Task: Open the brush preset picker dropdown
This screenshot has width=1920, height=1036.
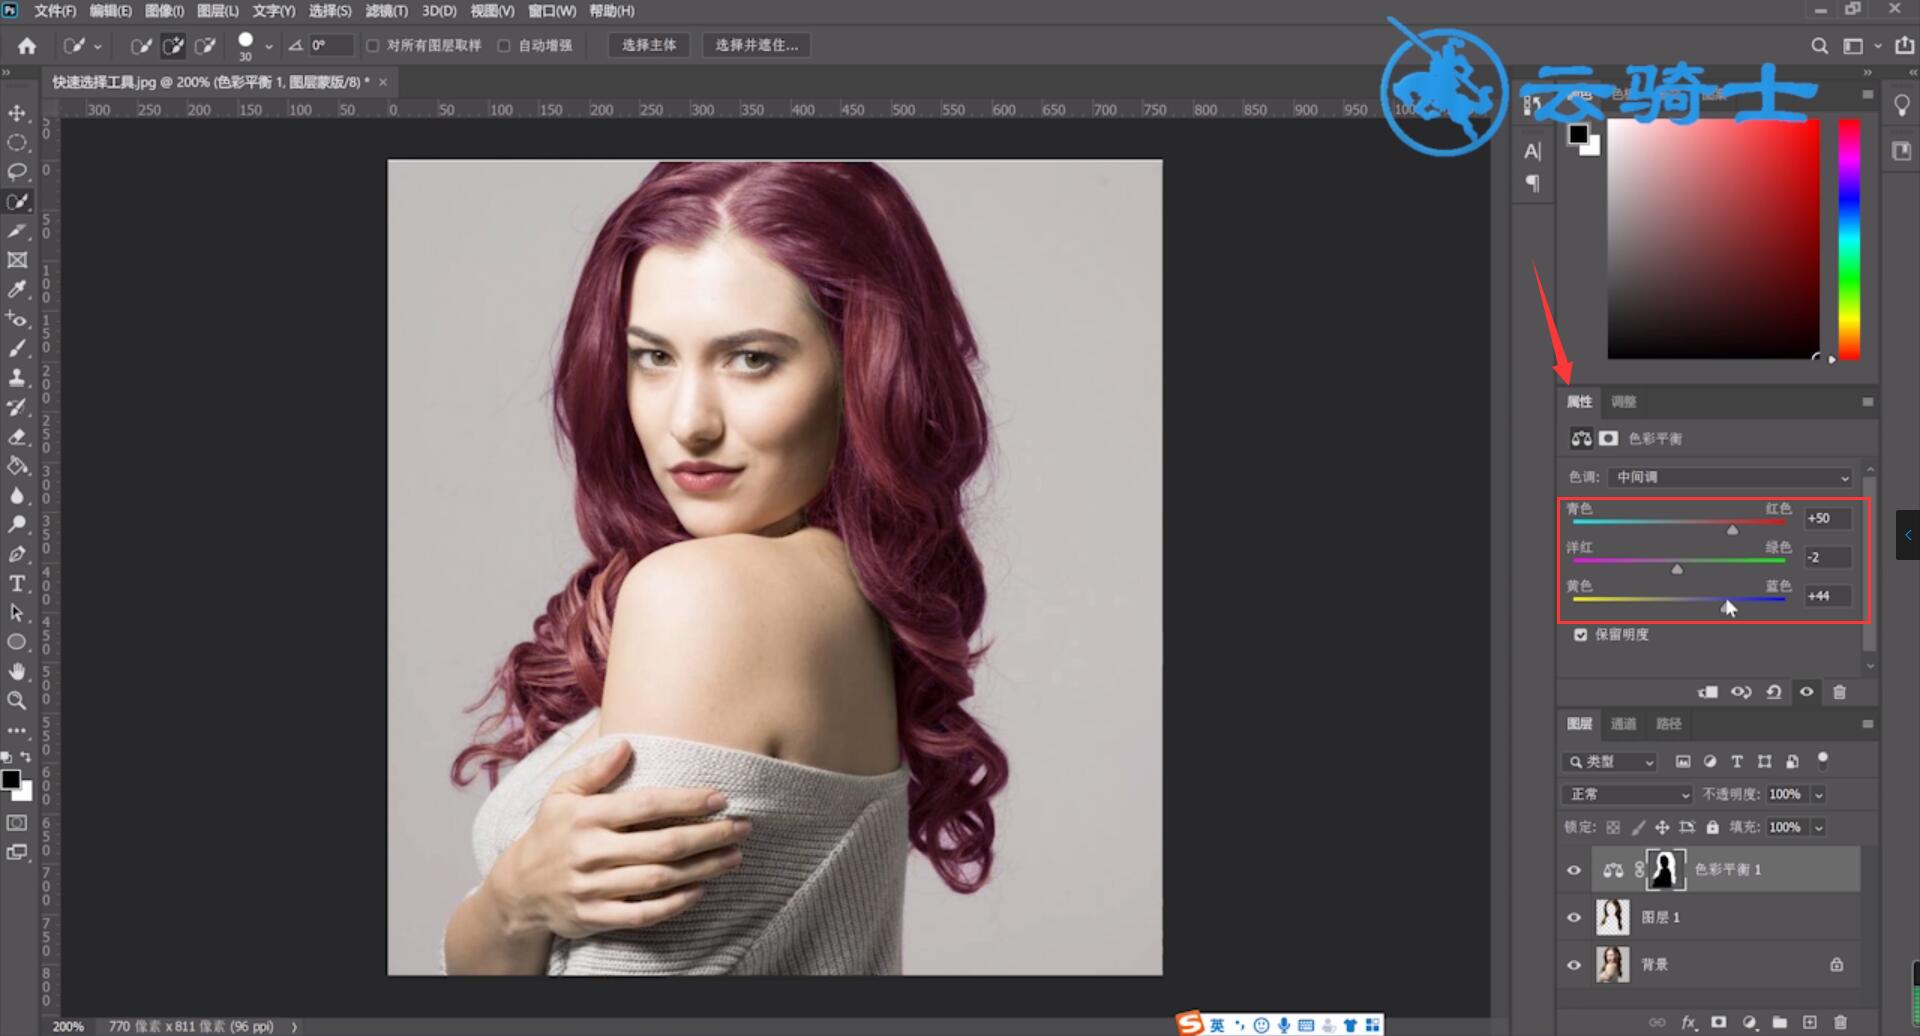Action: click(268, 46)
